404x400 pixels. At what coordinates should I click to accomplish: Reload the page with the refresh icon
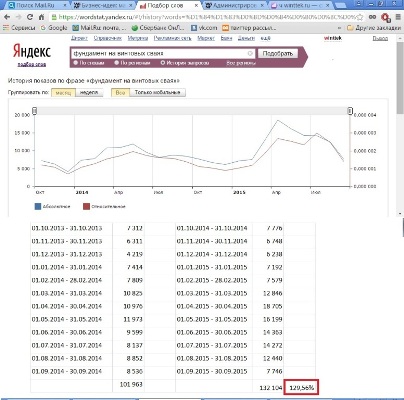[x=30, y=17]
